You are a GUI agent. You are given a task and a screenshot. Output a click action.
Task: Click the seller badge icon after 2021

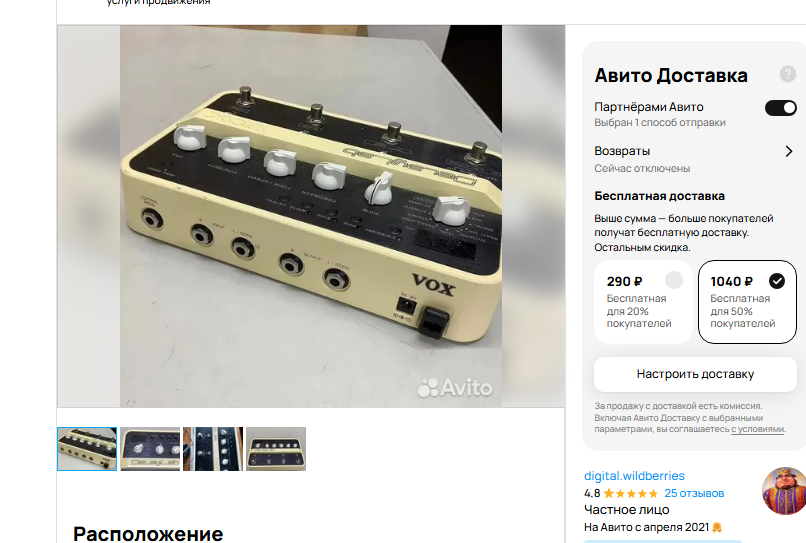point(717,528)
